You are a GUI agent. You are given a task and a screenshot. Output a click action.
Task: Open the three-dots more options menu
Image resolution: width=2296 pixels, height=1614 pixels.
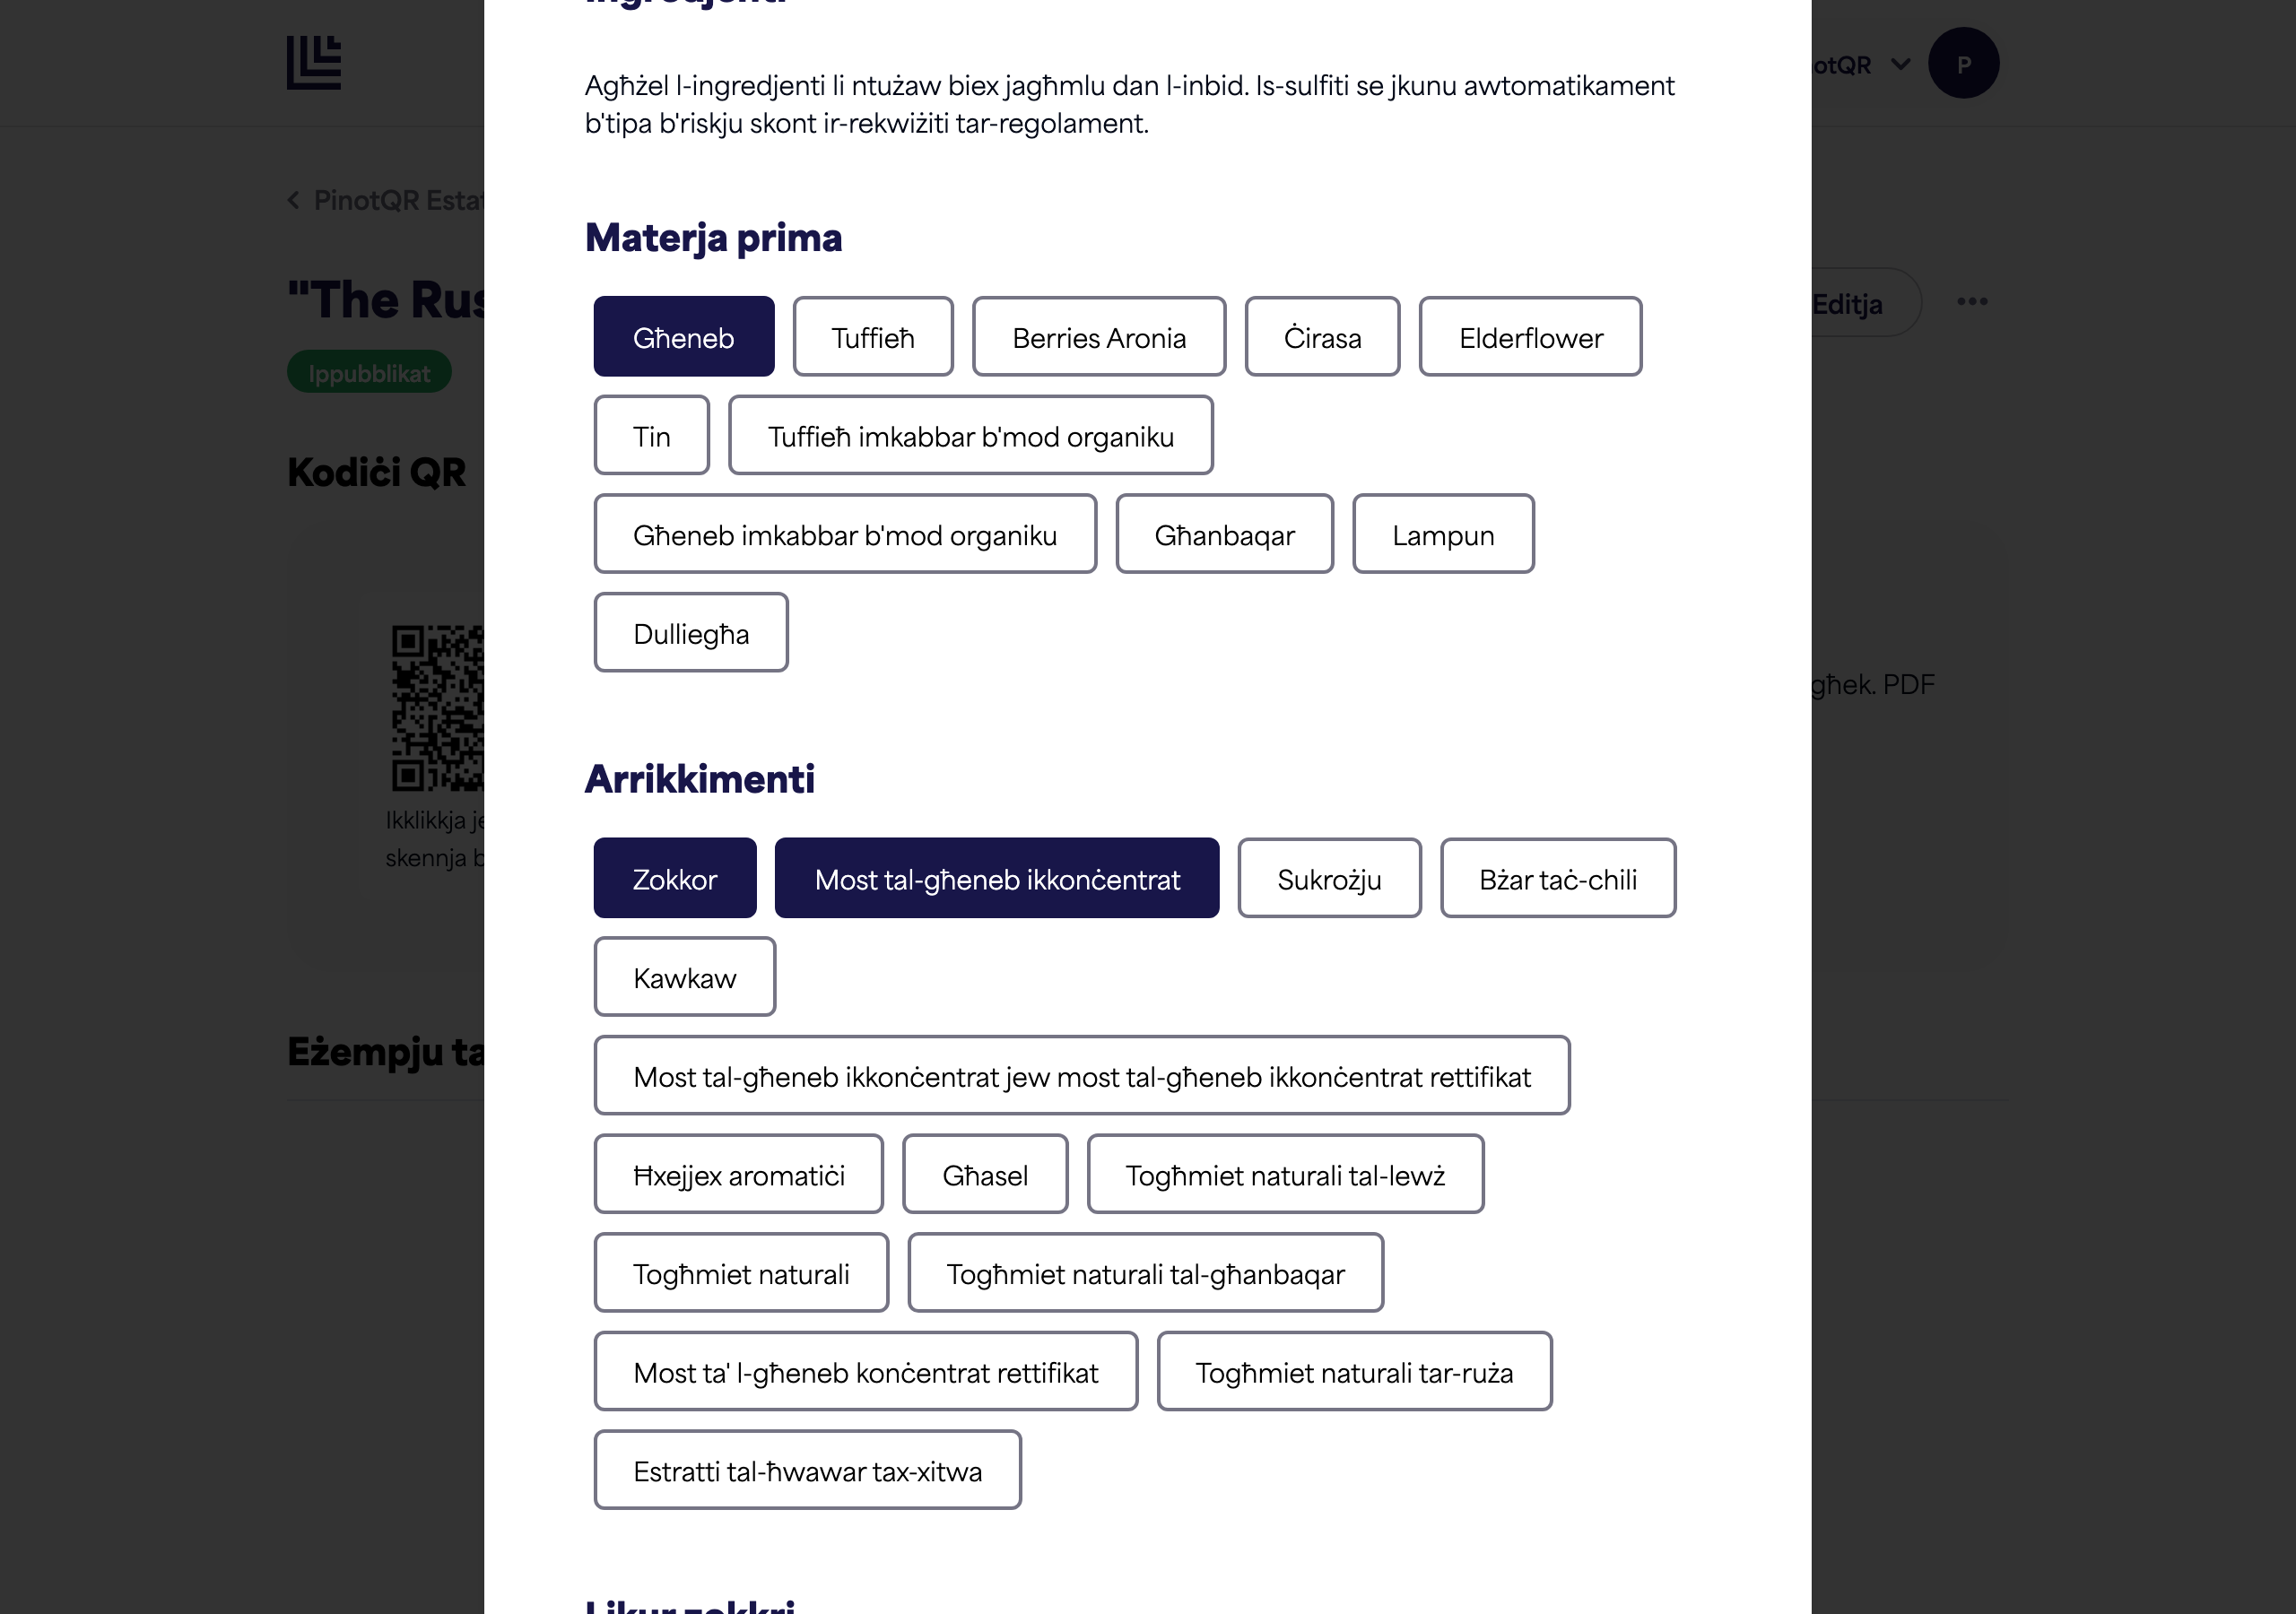[x=1971, y=302]
